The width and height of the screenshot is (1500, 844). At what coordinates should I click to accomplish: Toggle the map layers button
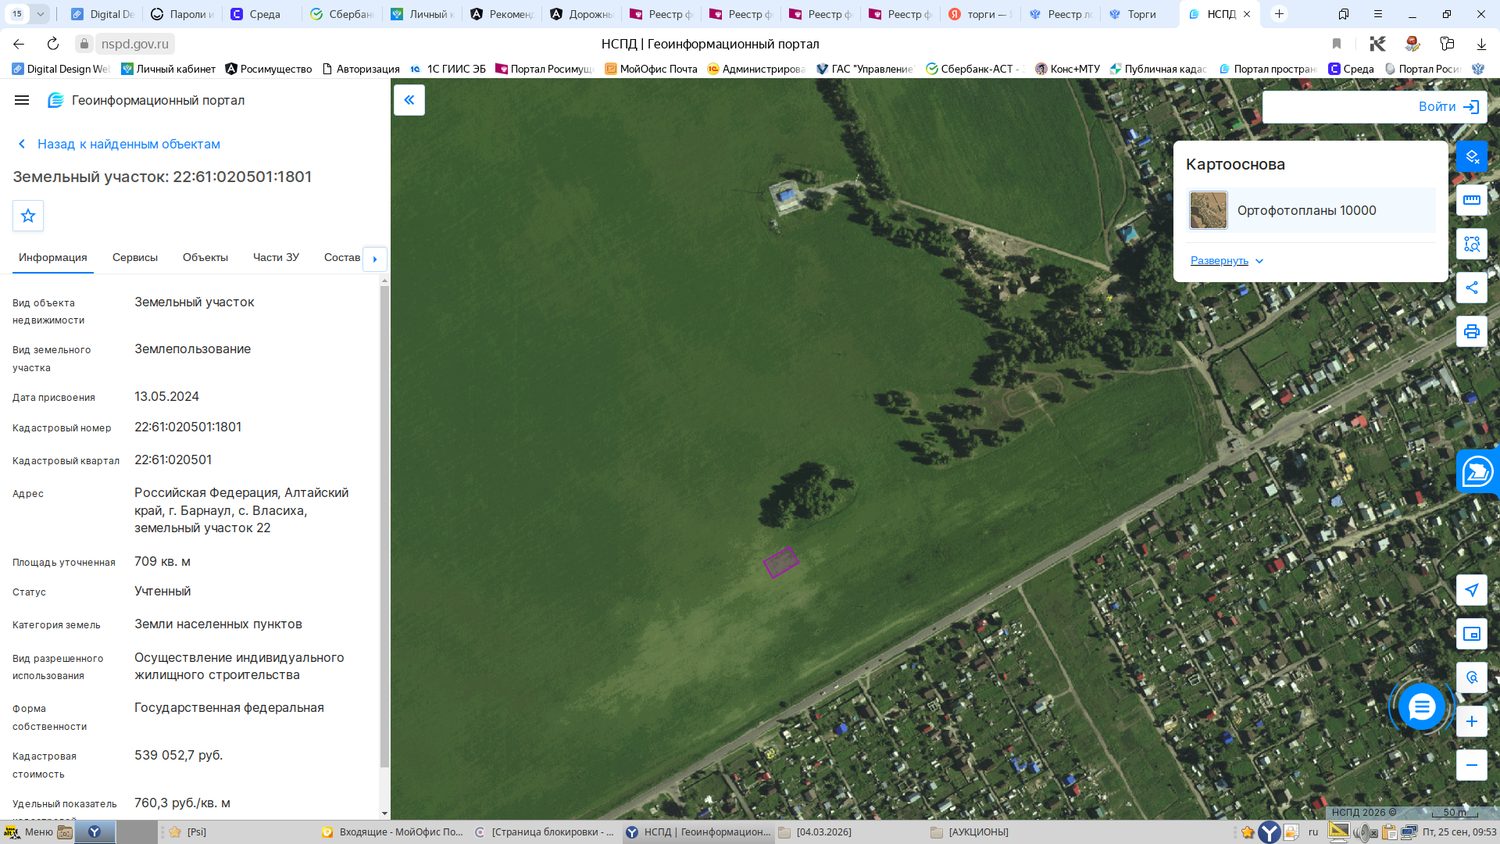pyautogui.click(x=1472, y=156)
